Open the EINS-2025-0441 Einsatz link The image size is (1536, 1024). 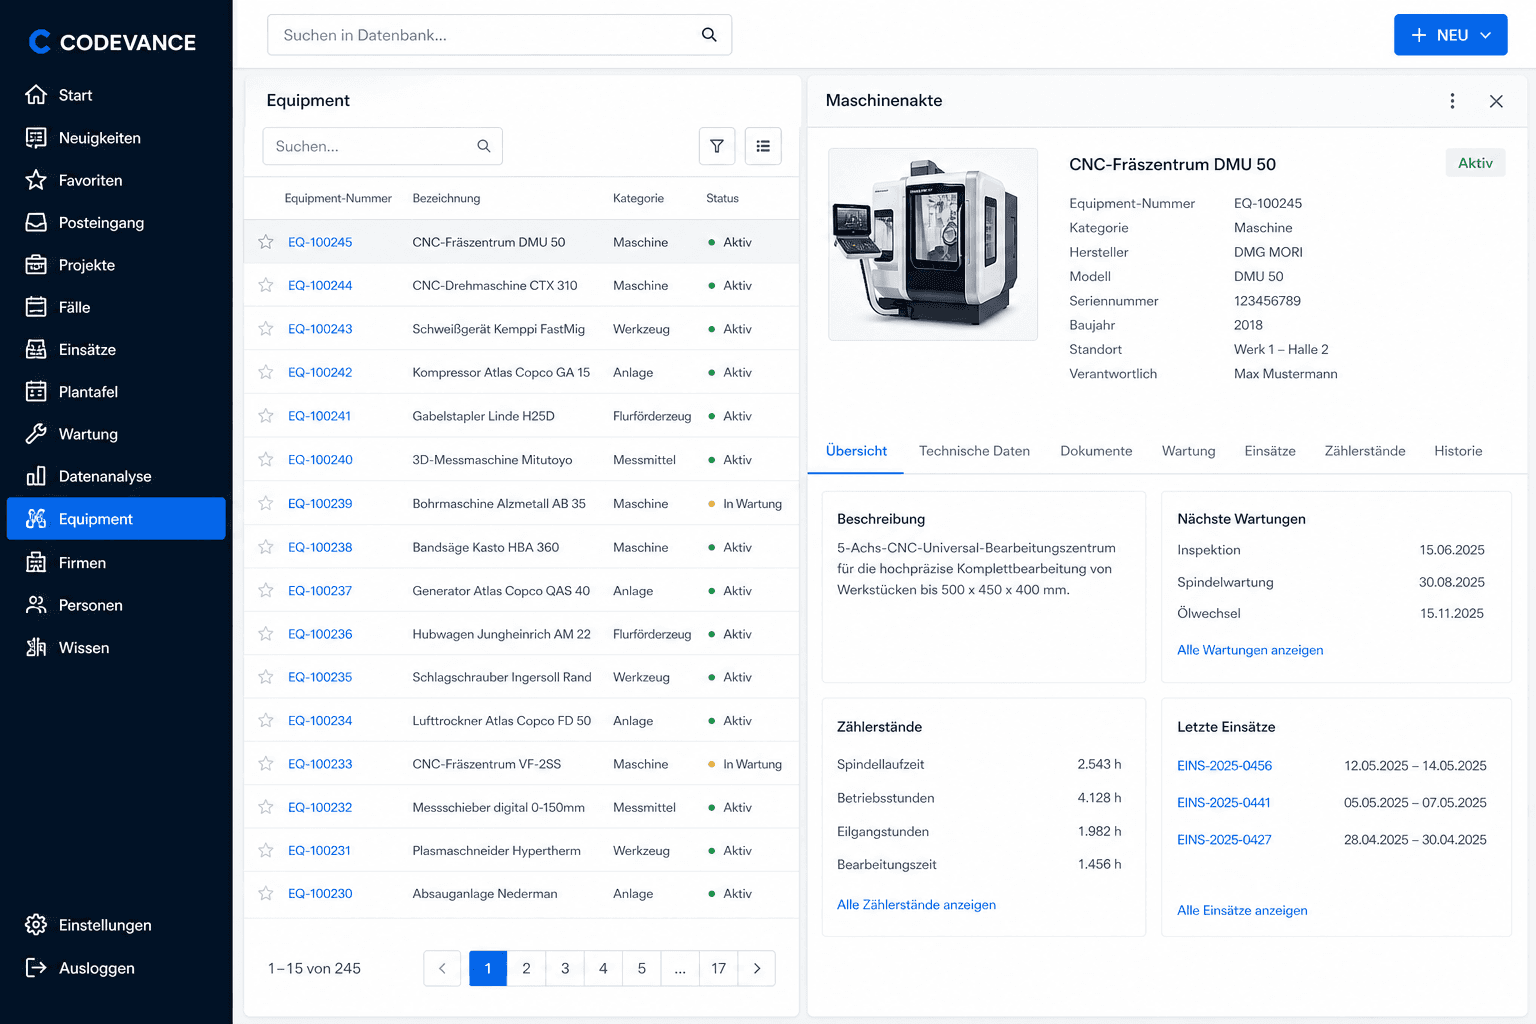coord(1224,803)
